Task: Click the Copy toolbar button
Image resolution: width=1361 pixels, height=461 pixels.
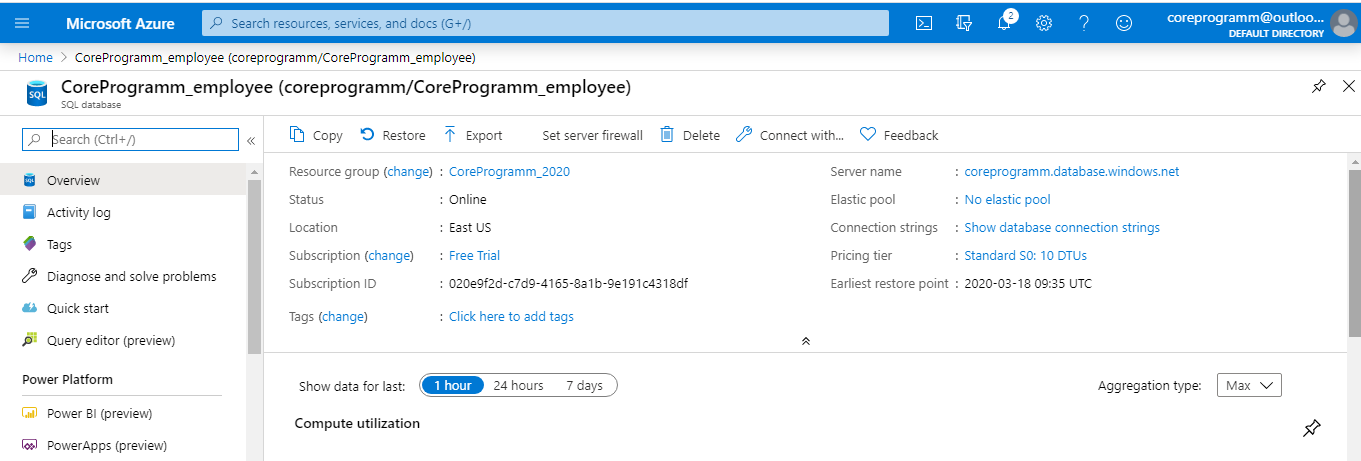Action: [316, 135]
